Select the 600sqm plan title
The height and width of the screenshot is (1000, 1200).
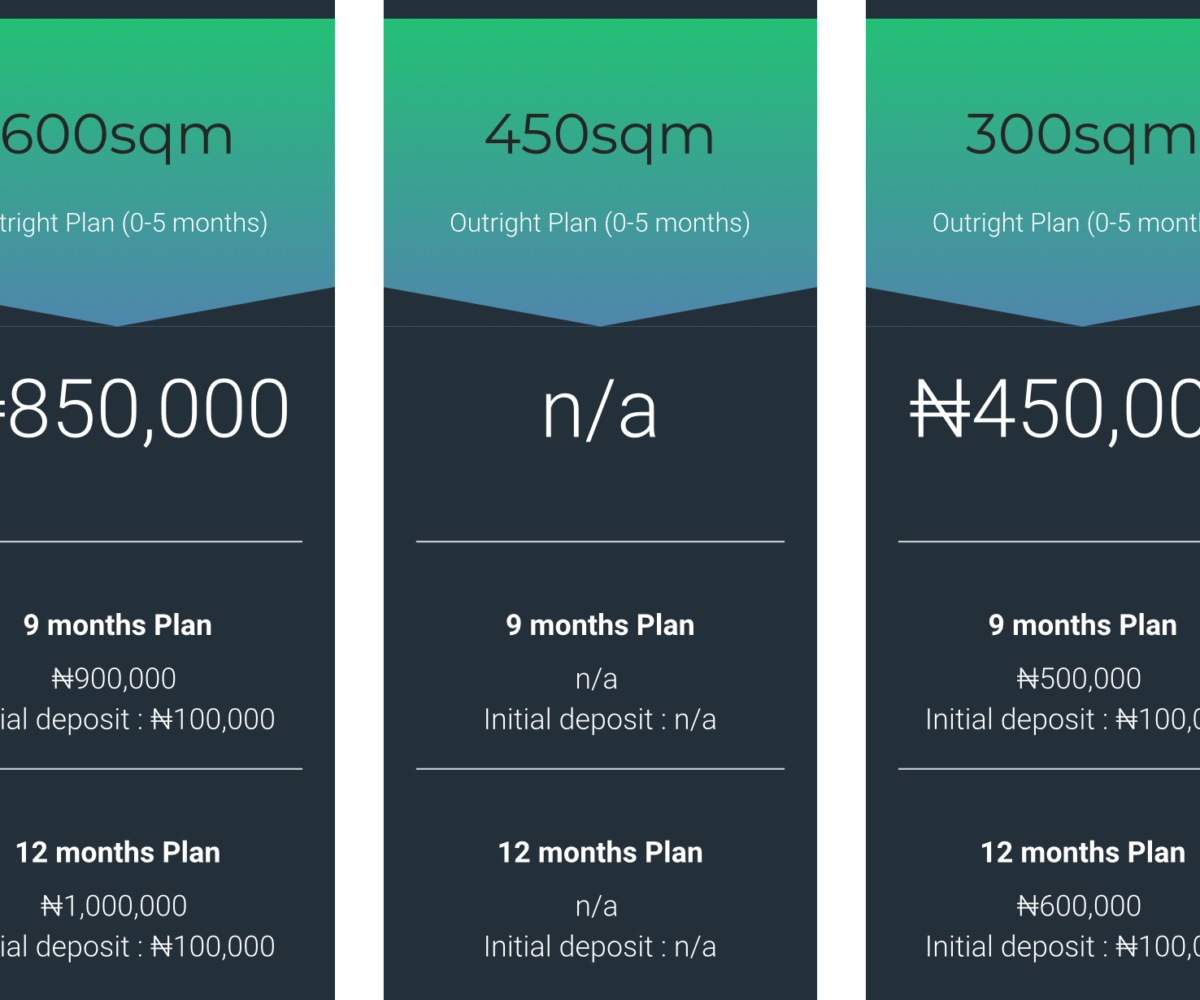click(x=116, y=135)
